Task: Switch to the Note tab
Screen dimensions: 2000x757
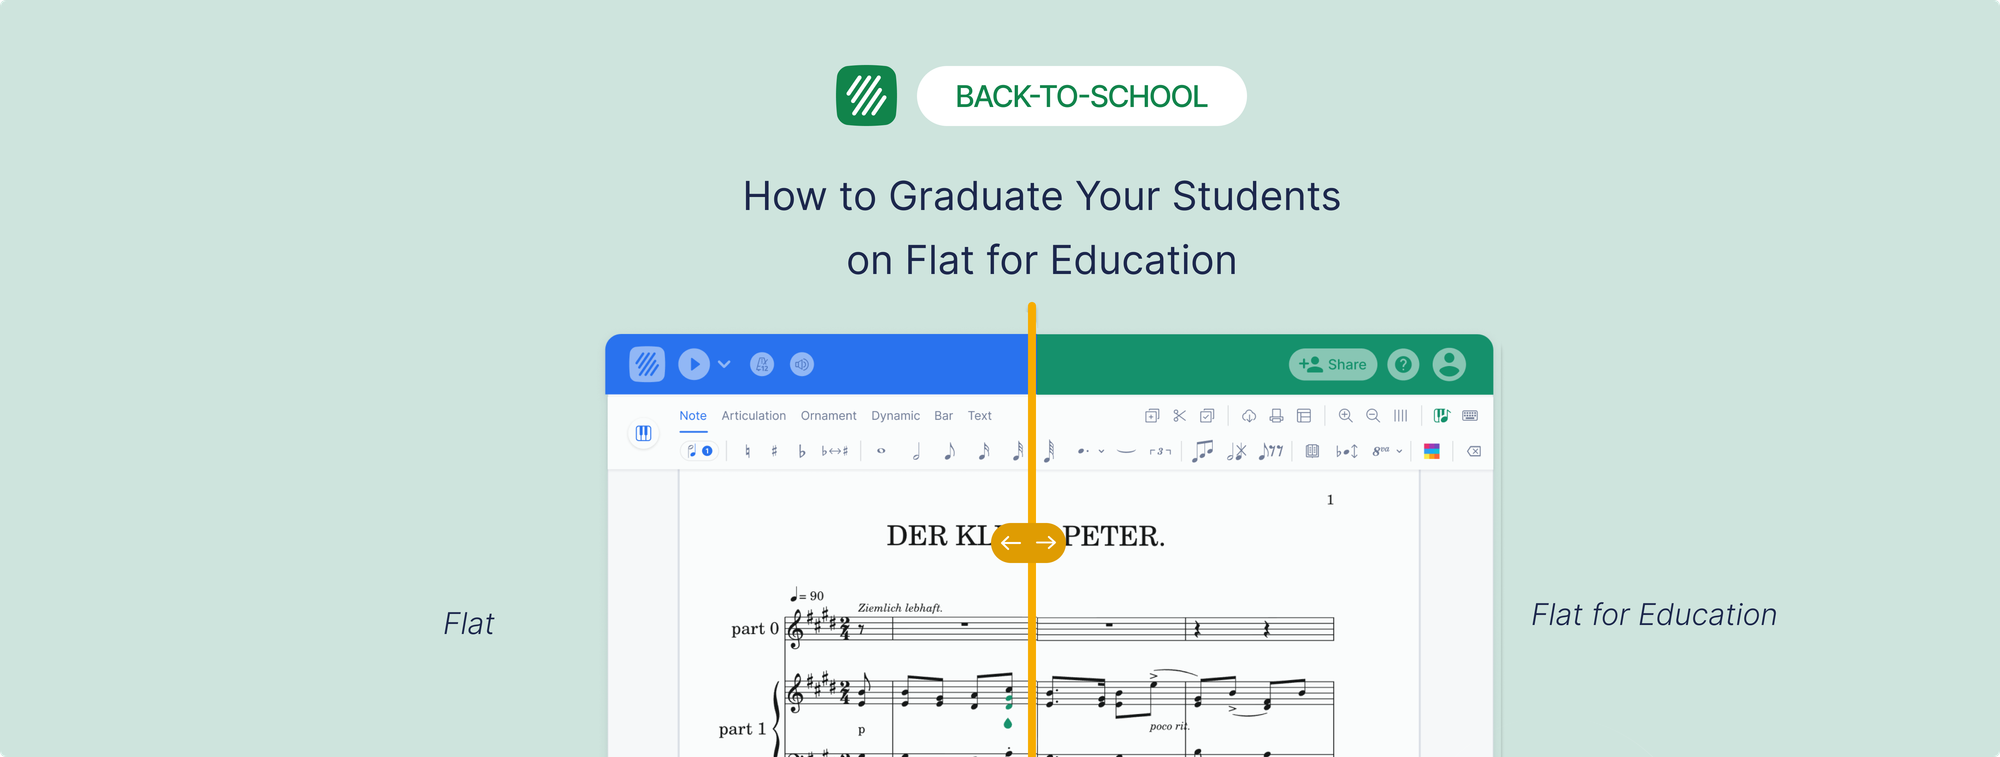Action: coord(693,416)
